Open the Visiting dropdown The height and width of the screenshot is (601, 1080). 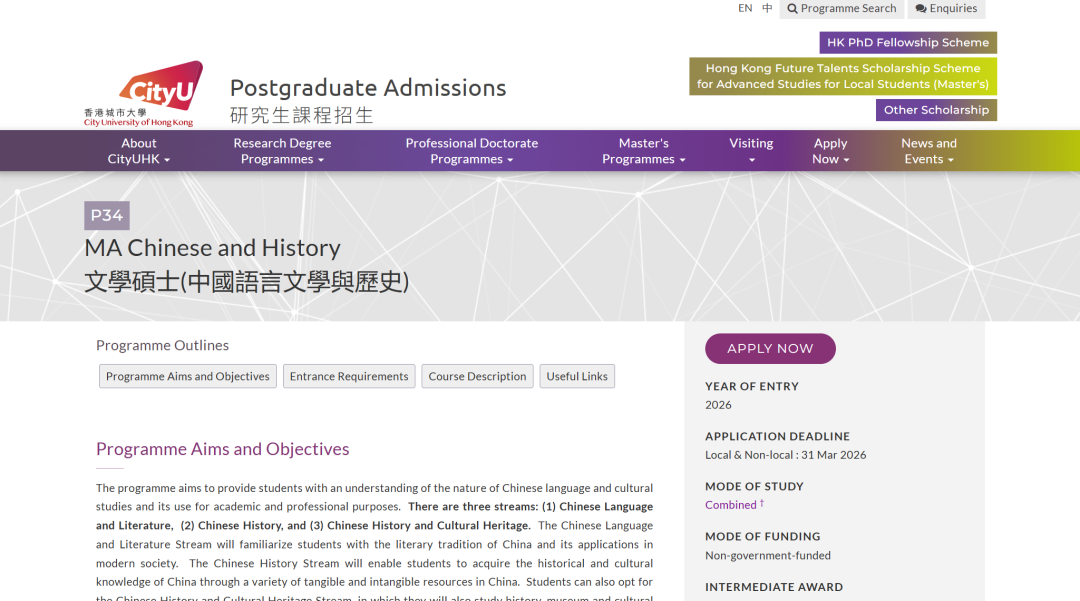click(x=751, y=150)
